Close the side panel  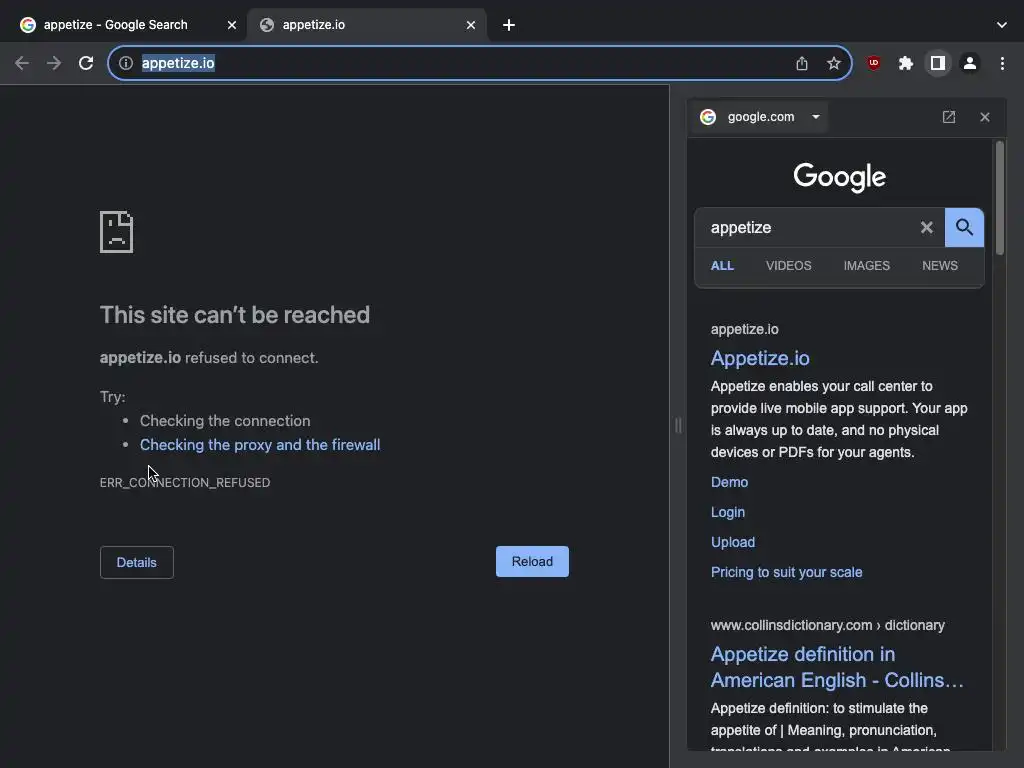pos(984,117)
